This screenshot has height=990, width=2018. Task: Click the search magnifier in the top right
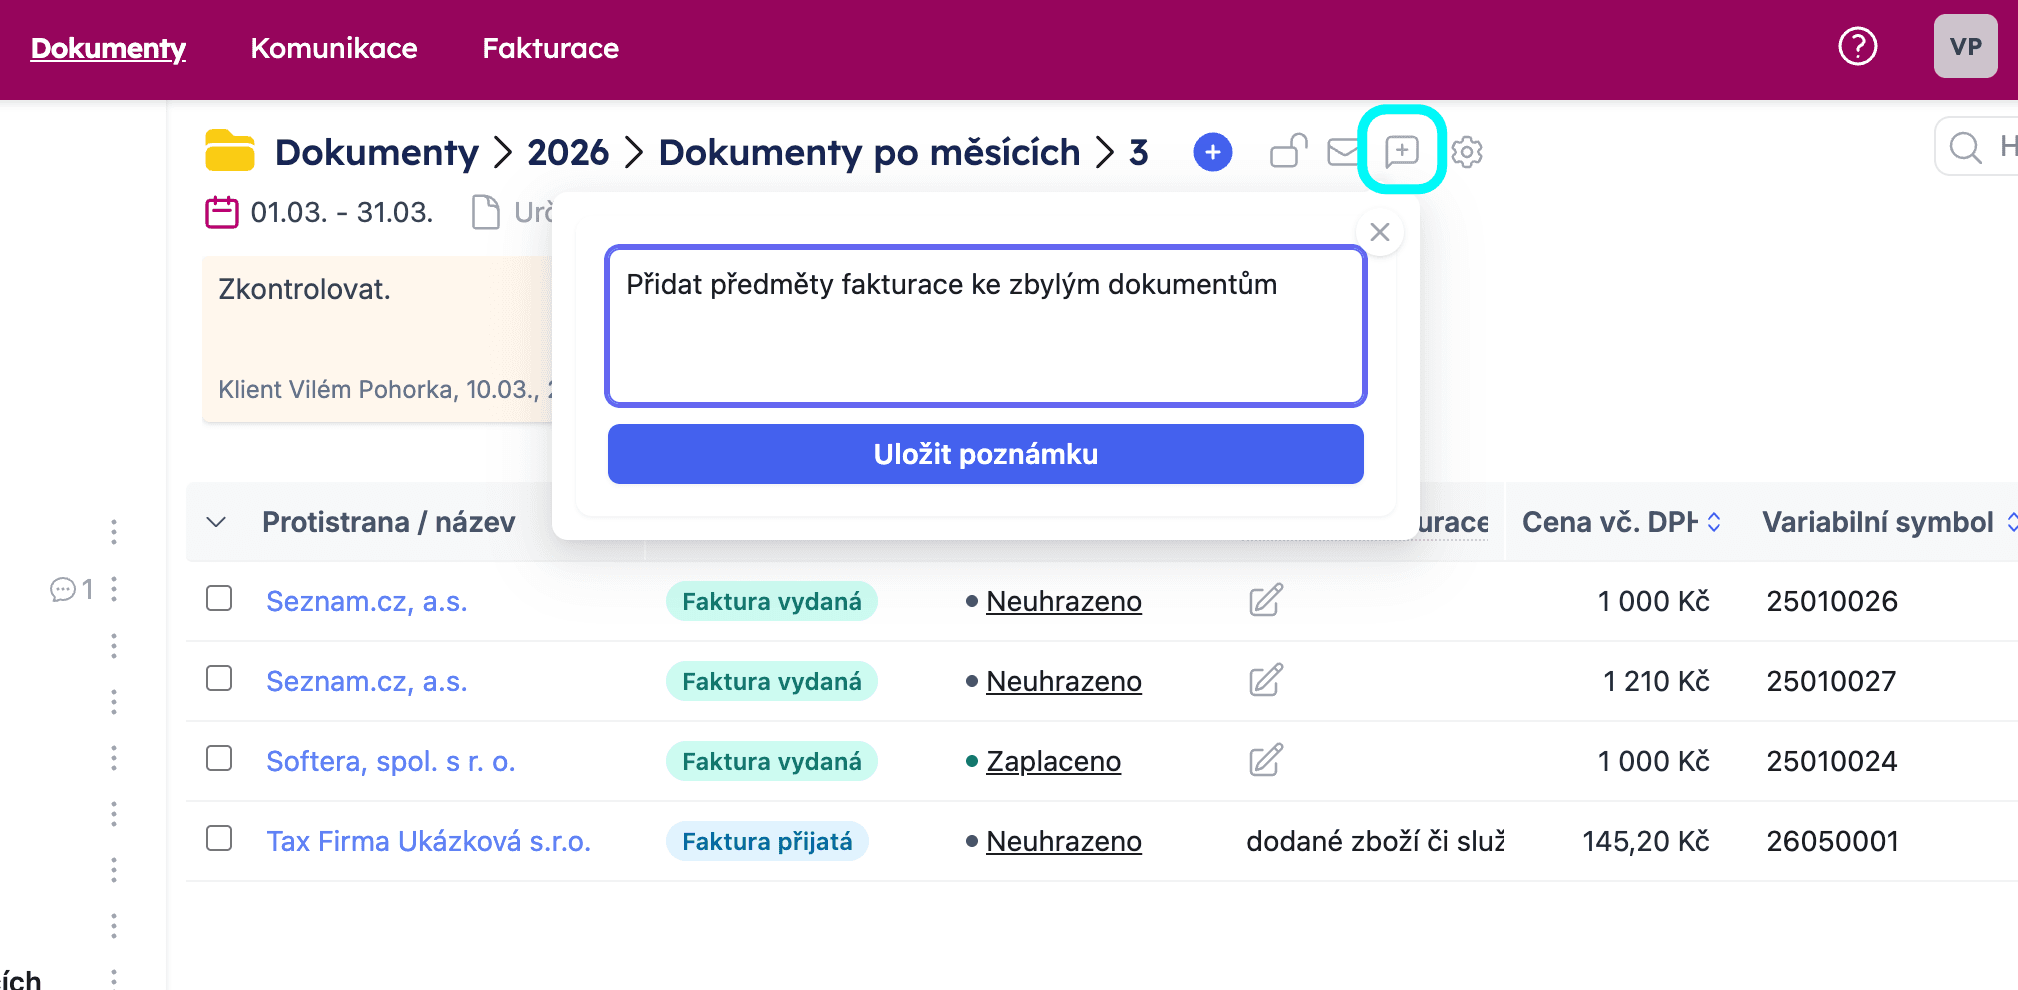[1963, 147]
